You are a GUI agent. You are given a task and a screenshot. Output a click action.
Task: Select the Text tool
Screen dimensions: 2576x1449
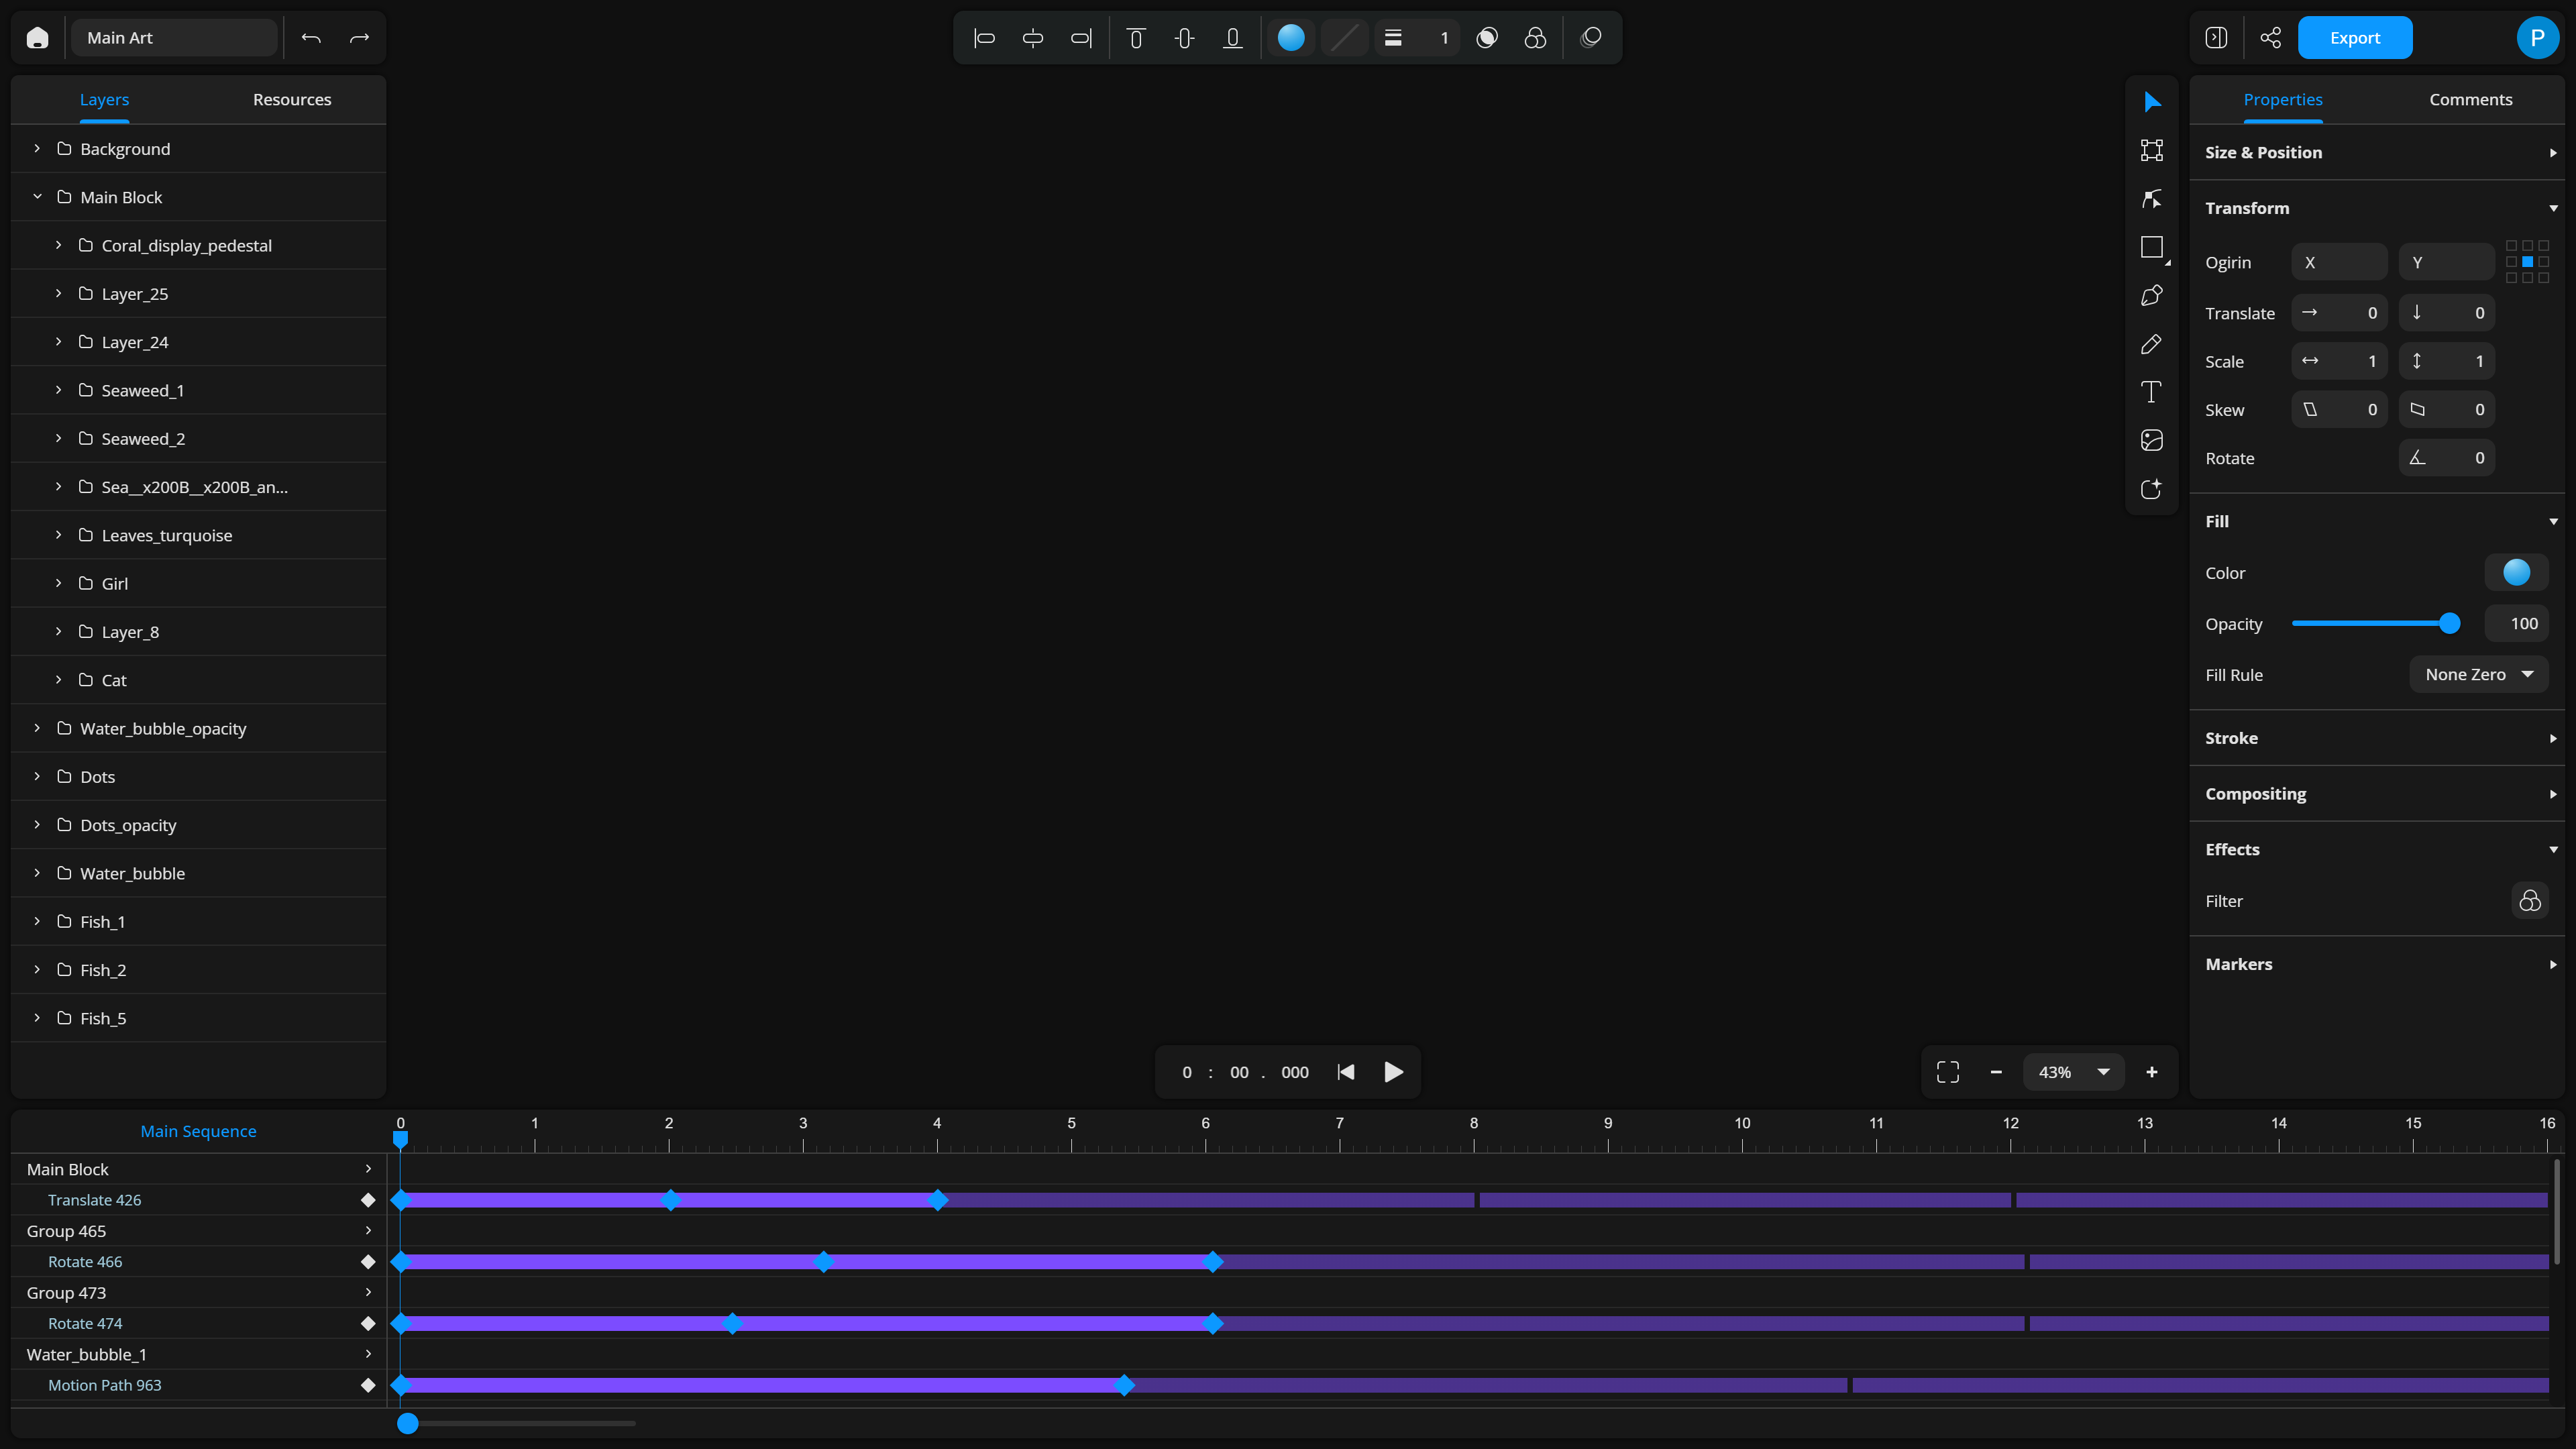tap(2151, 392)
